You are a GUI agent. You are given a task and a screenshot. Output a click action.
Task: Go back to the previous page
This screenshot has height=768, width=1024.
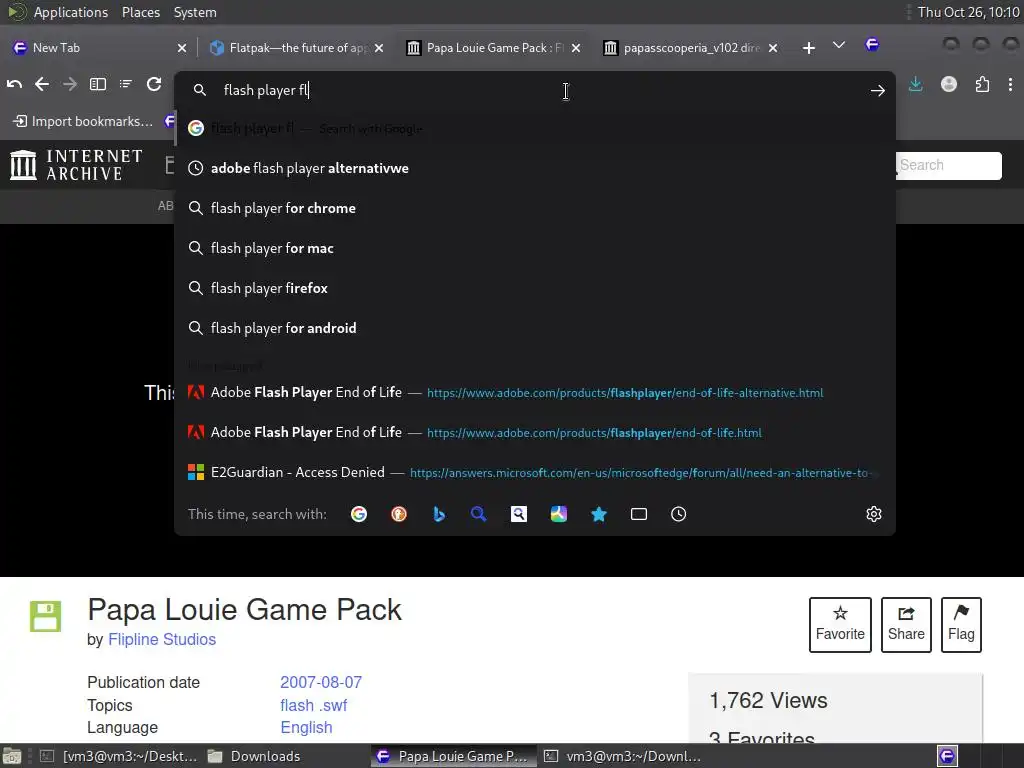pos(42,84)
